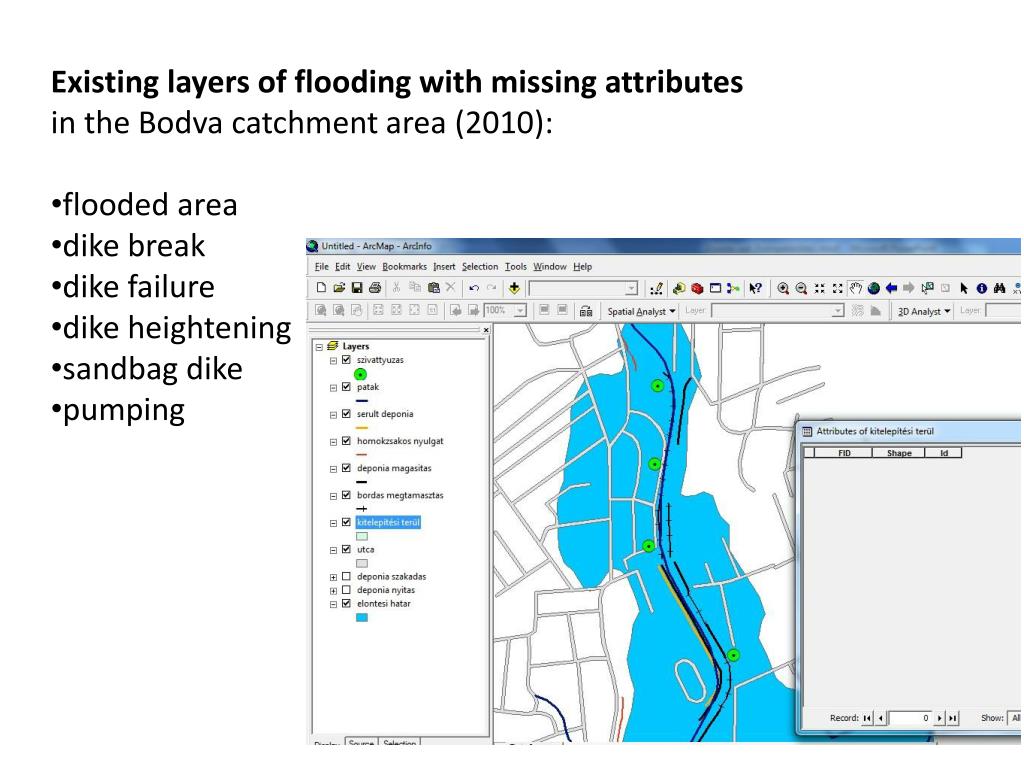Image resolution: width=1024 pixels, height=768 pixels.
Task: Activate the Identify info tool
Action: (x=982, y=288)
